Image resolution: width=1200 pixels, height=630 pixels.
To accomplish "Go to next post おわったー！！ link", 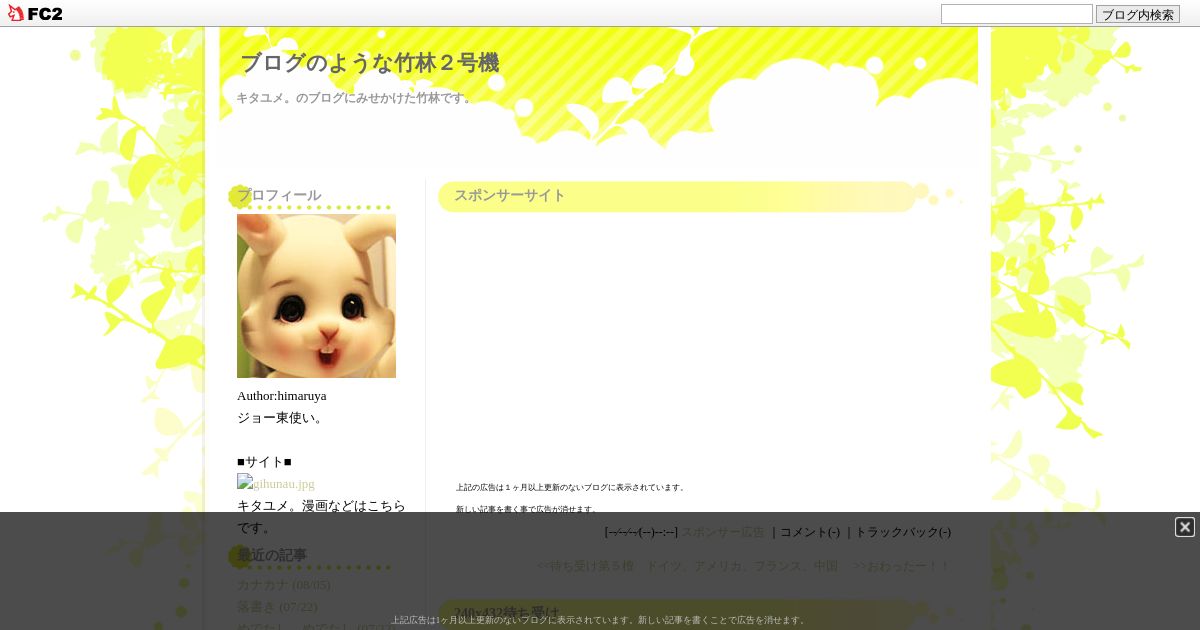I will [x=901, y=566].
